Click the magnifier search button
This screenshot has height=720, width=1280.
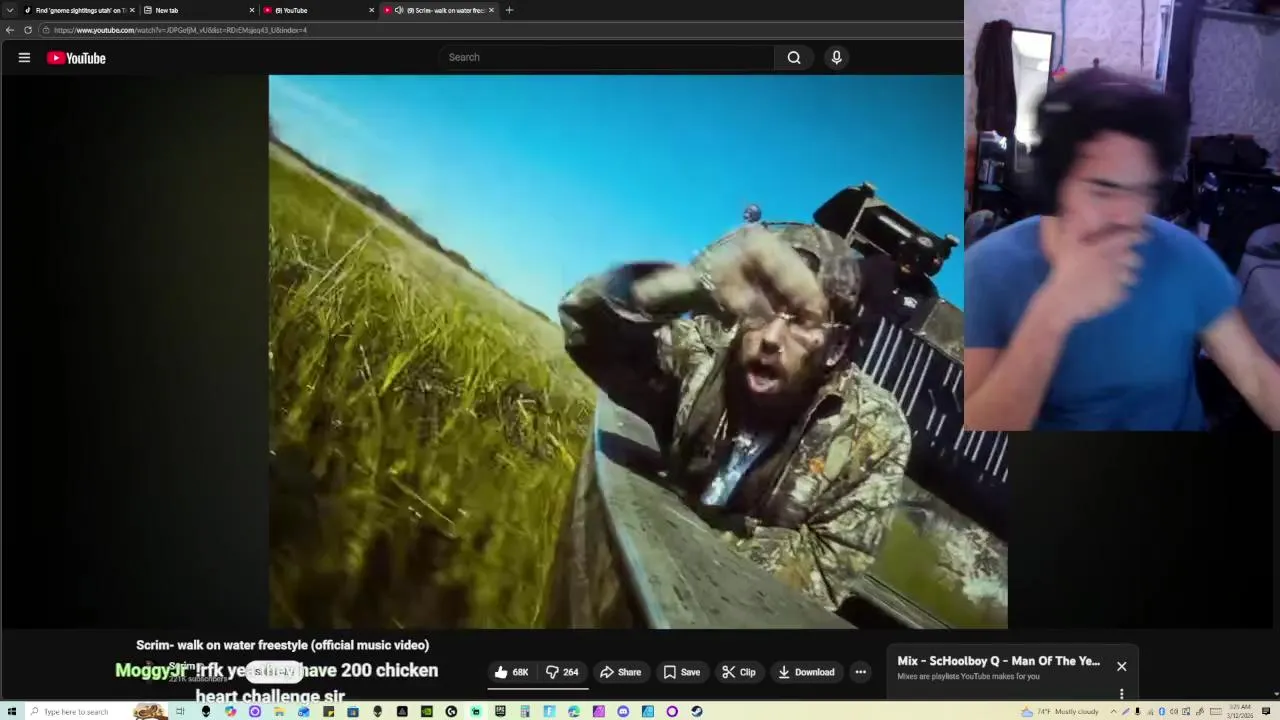coord(794,57)
